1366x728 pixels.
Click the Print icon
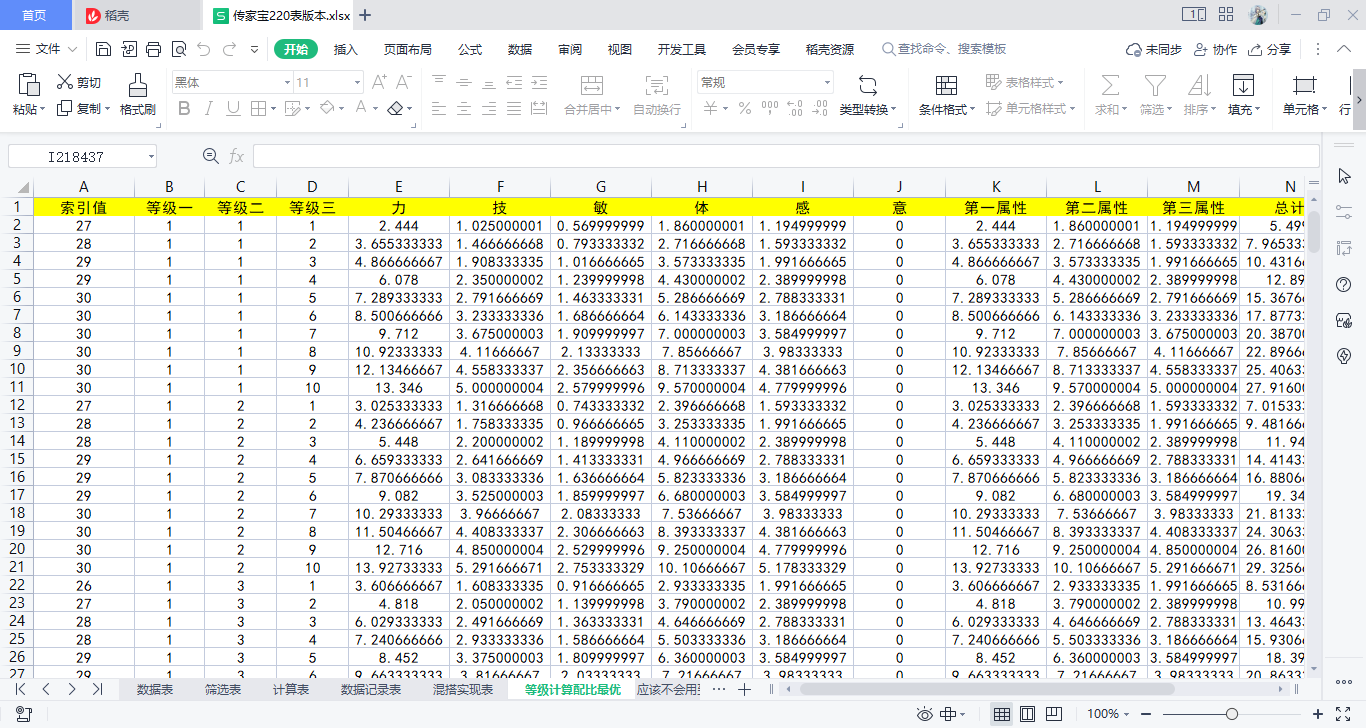point(154,49)
